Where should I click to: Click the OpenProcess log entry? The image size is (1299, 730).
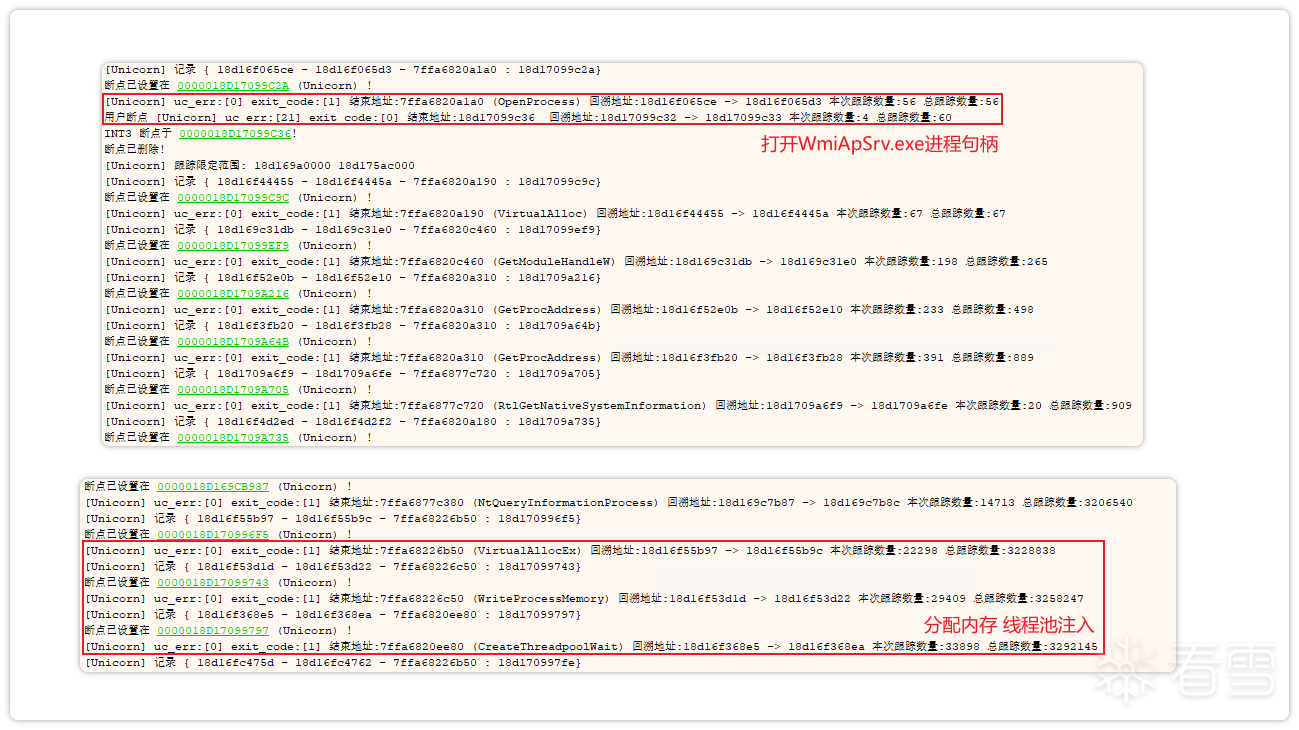click(x=550, y=102)
